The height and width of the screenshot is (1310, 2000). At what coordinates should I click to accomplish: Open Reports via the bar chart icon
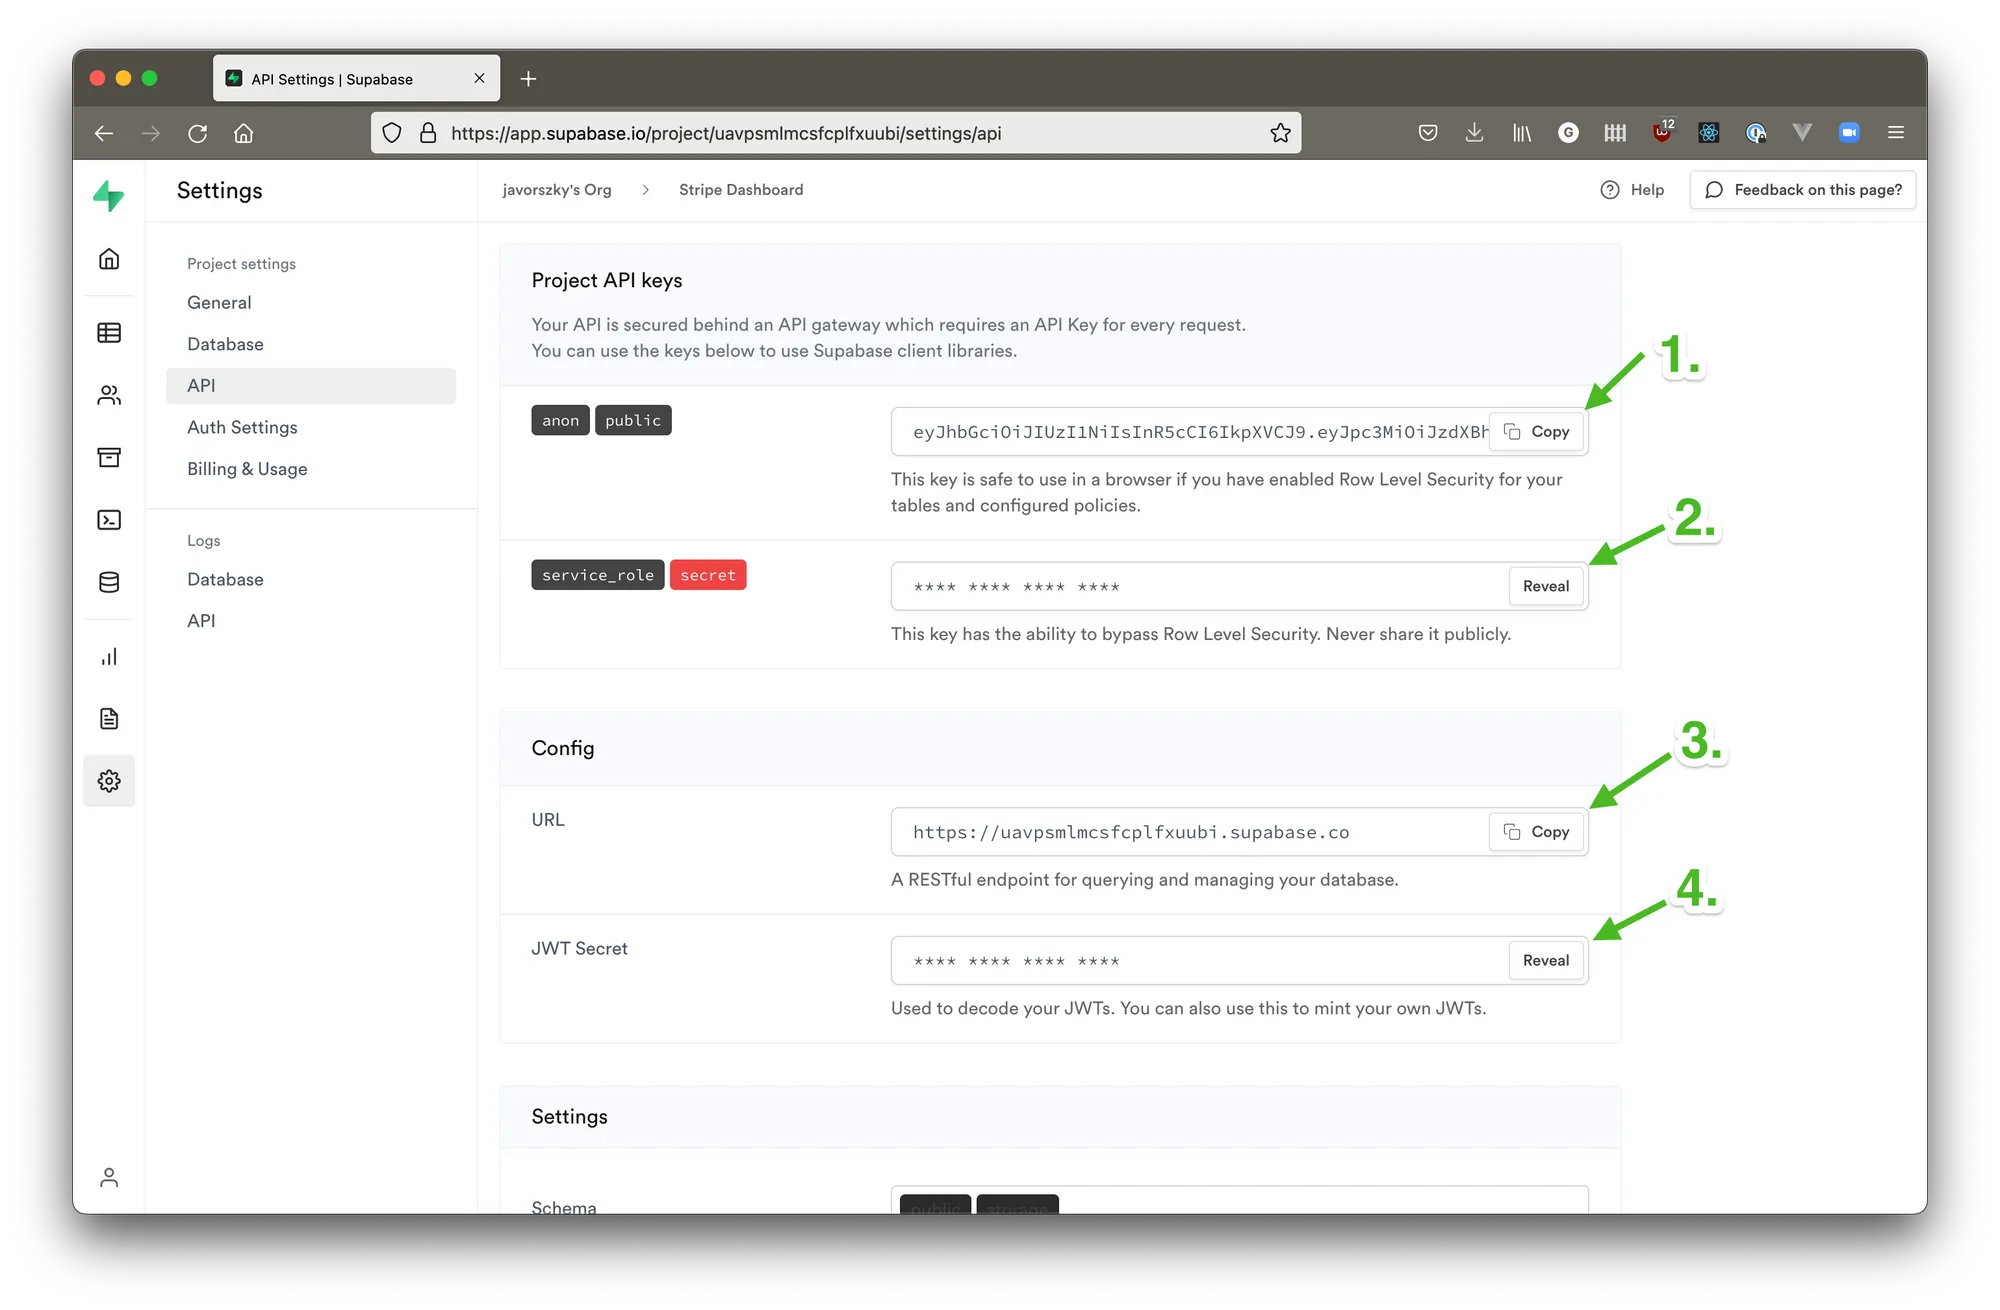109,656
